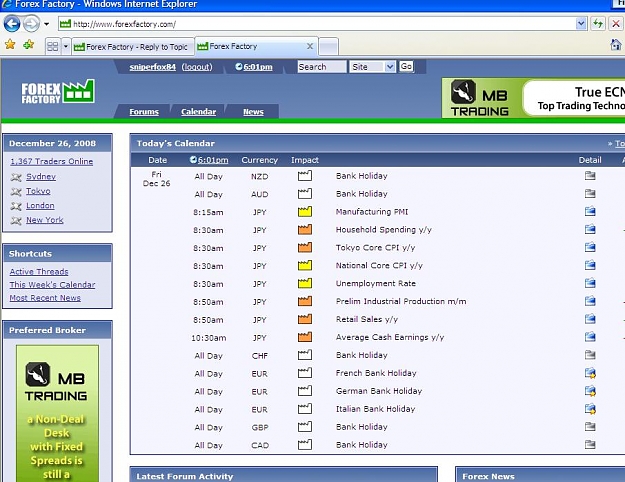Click the browser Back arrow button
625x482 pixels.
tap(12, 24)
